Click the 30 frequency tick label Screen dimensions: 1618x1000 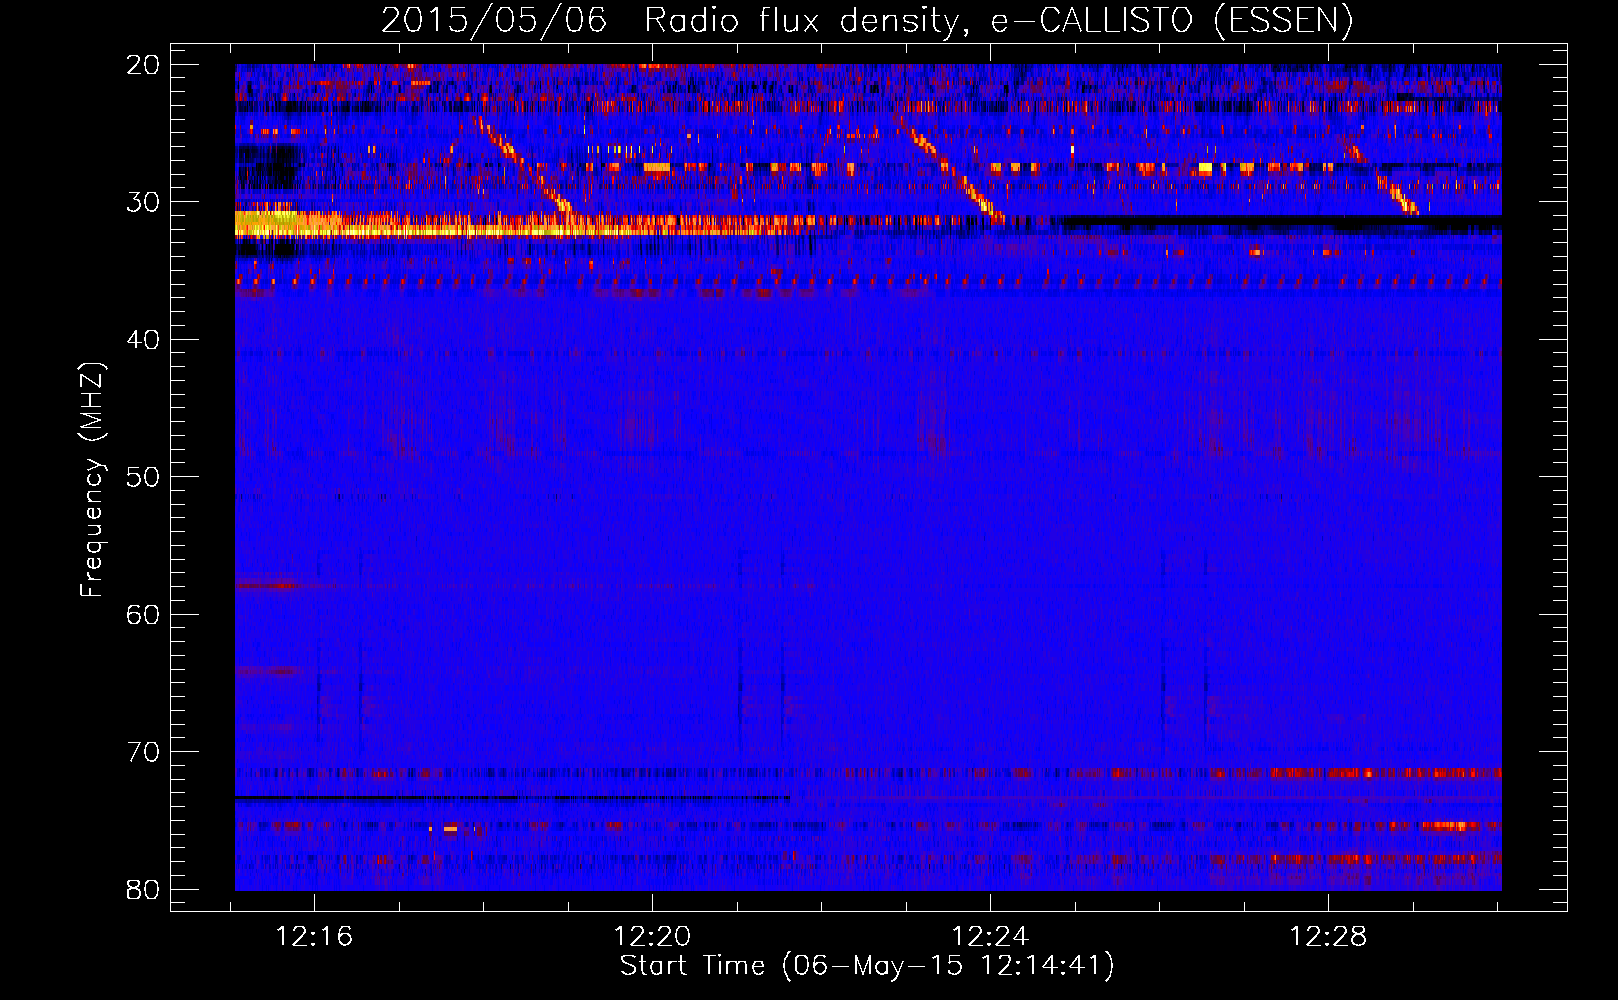(143, 202)
